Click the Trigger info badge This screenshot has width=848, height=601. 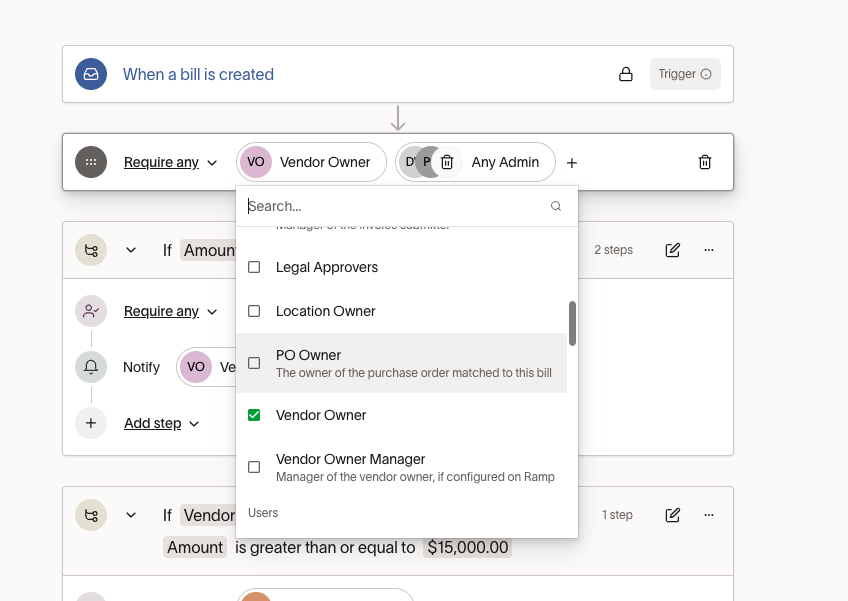pos(685,74)
